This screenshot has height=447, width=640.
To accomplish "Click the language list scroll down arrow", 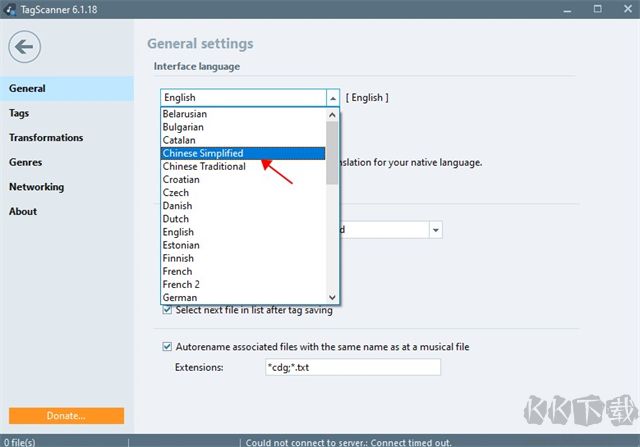I will click(x=332, y=297).
